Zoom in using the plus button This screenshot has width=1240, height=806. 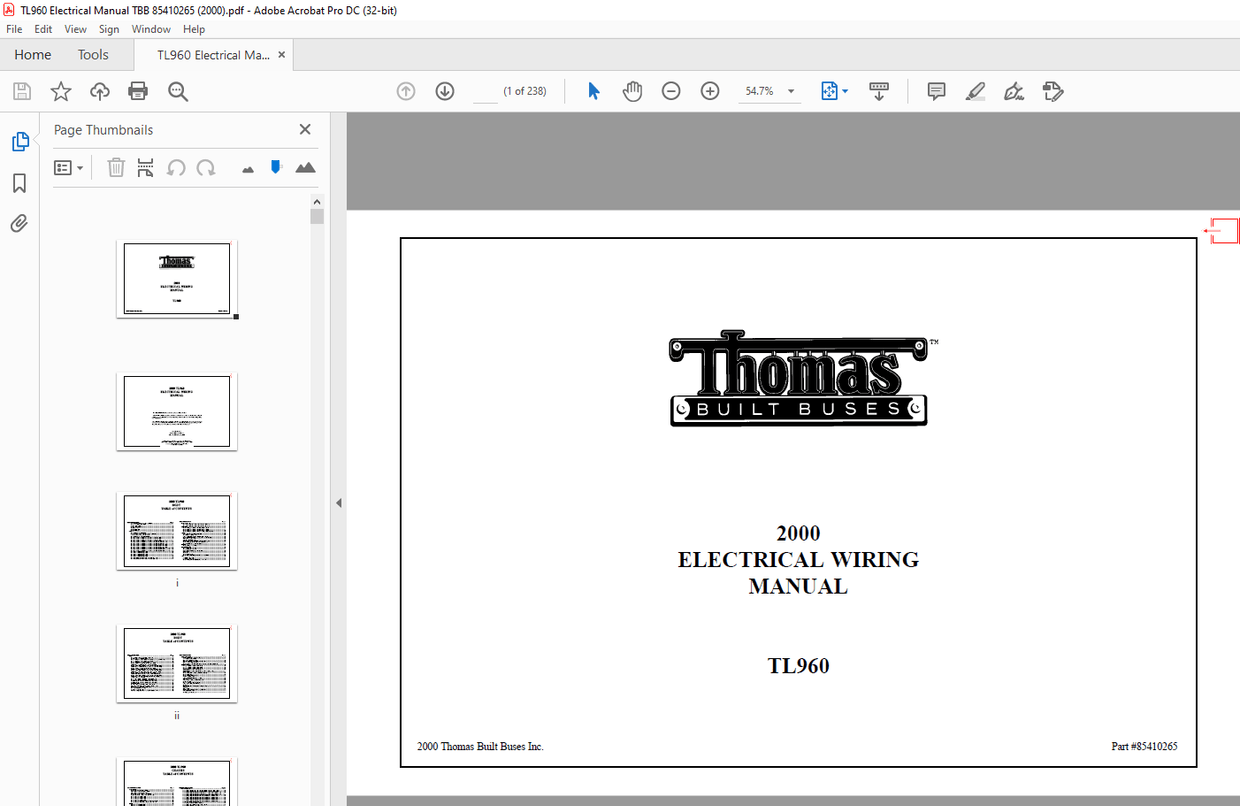(709, 91)
